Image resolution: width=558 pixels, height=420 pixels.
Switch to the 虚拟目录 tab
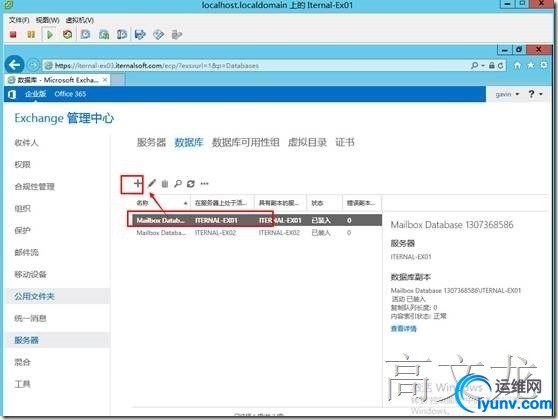pos(307,142)
